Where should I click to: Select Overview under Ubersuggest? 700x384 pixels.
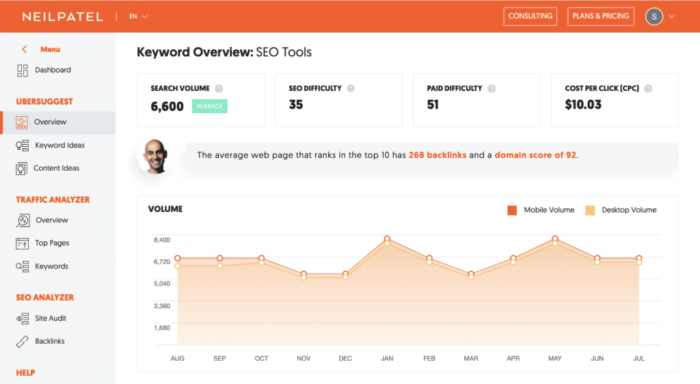[58, 122]
